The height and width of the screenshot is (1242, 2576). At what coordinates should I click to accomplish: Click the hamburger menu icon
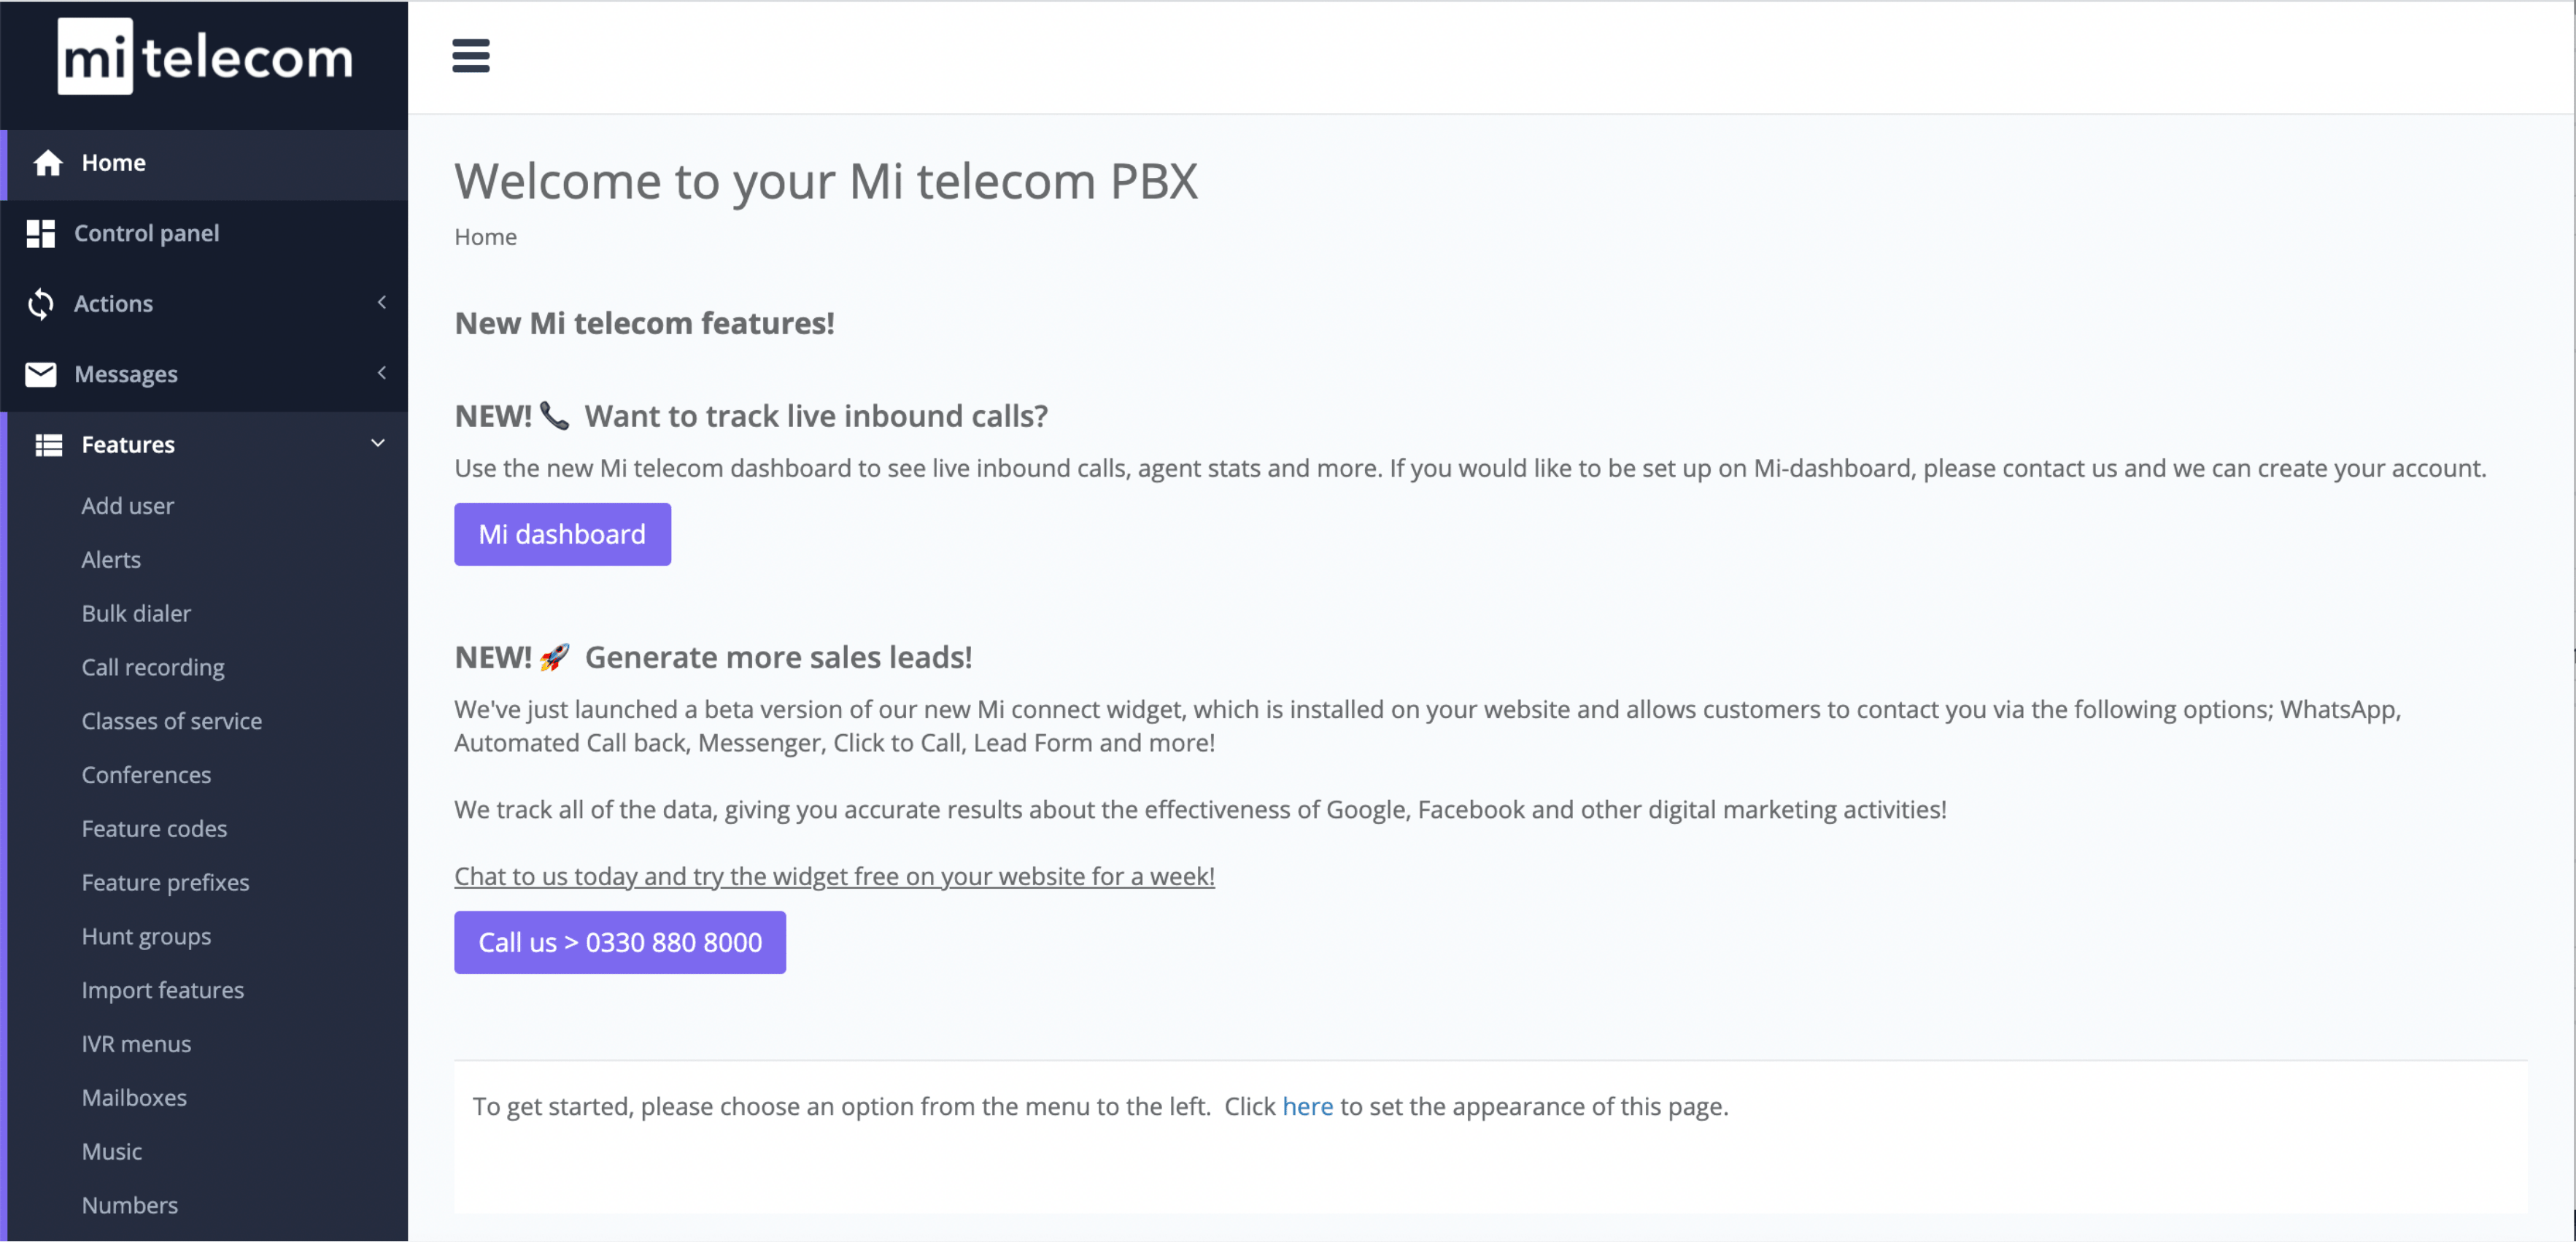coord(470,56)
